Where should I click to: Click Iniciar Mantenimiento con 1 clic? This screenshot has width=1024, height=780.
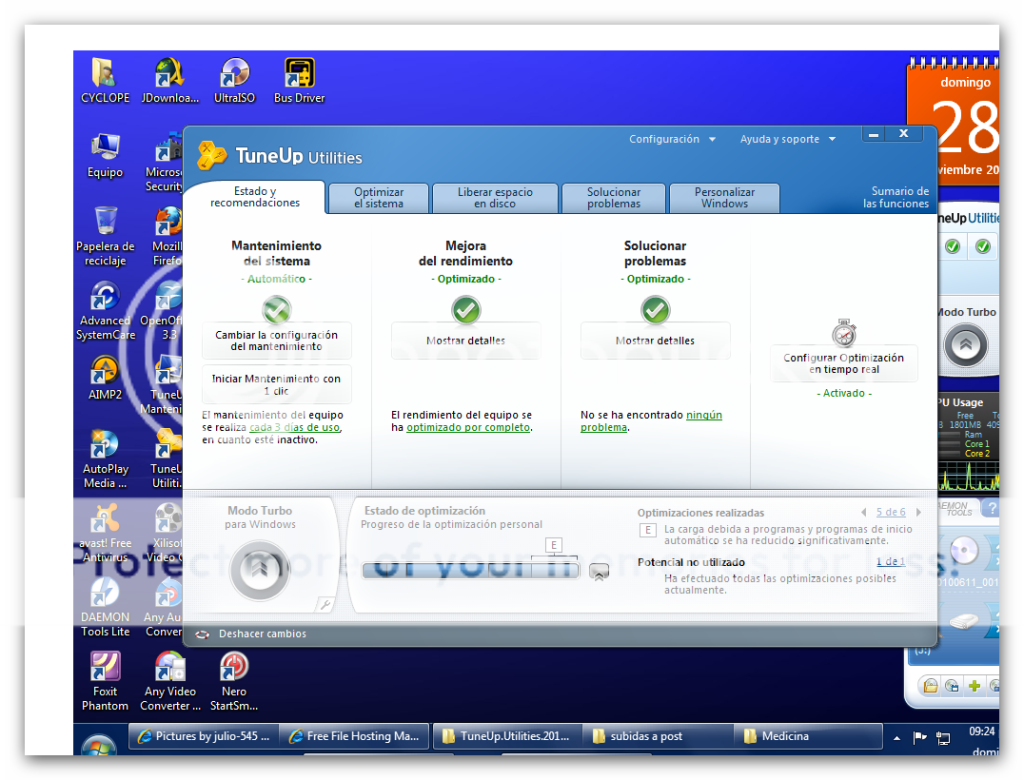pos(276,385)
